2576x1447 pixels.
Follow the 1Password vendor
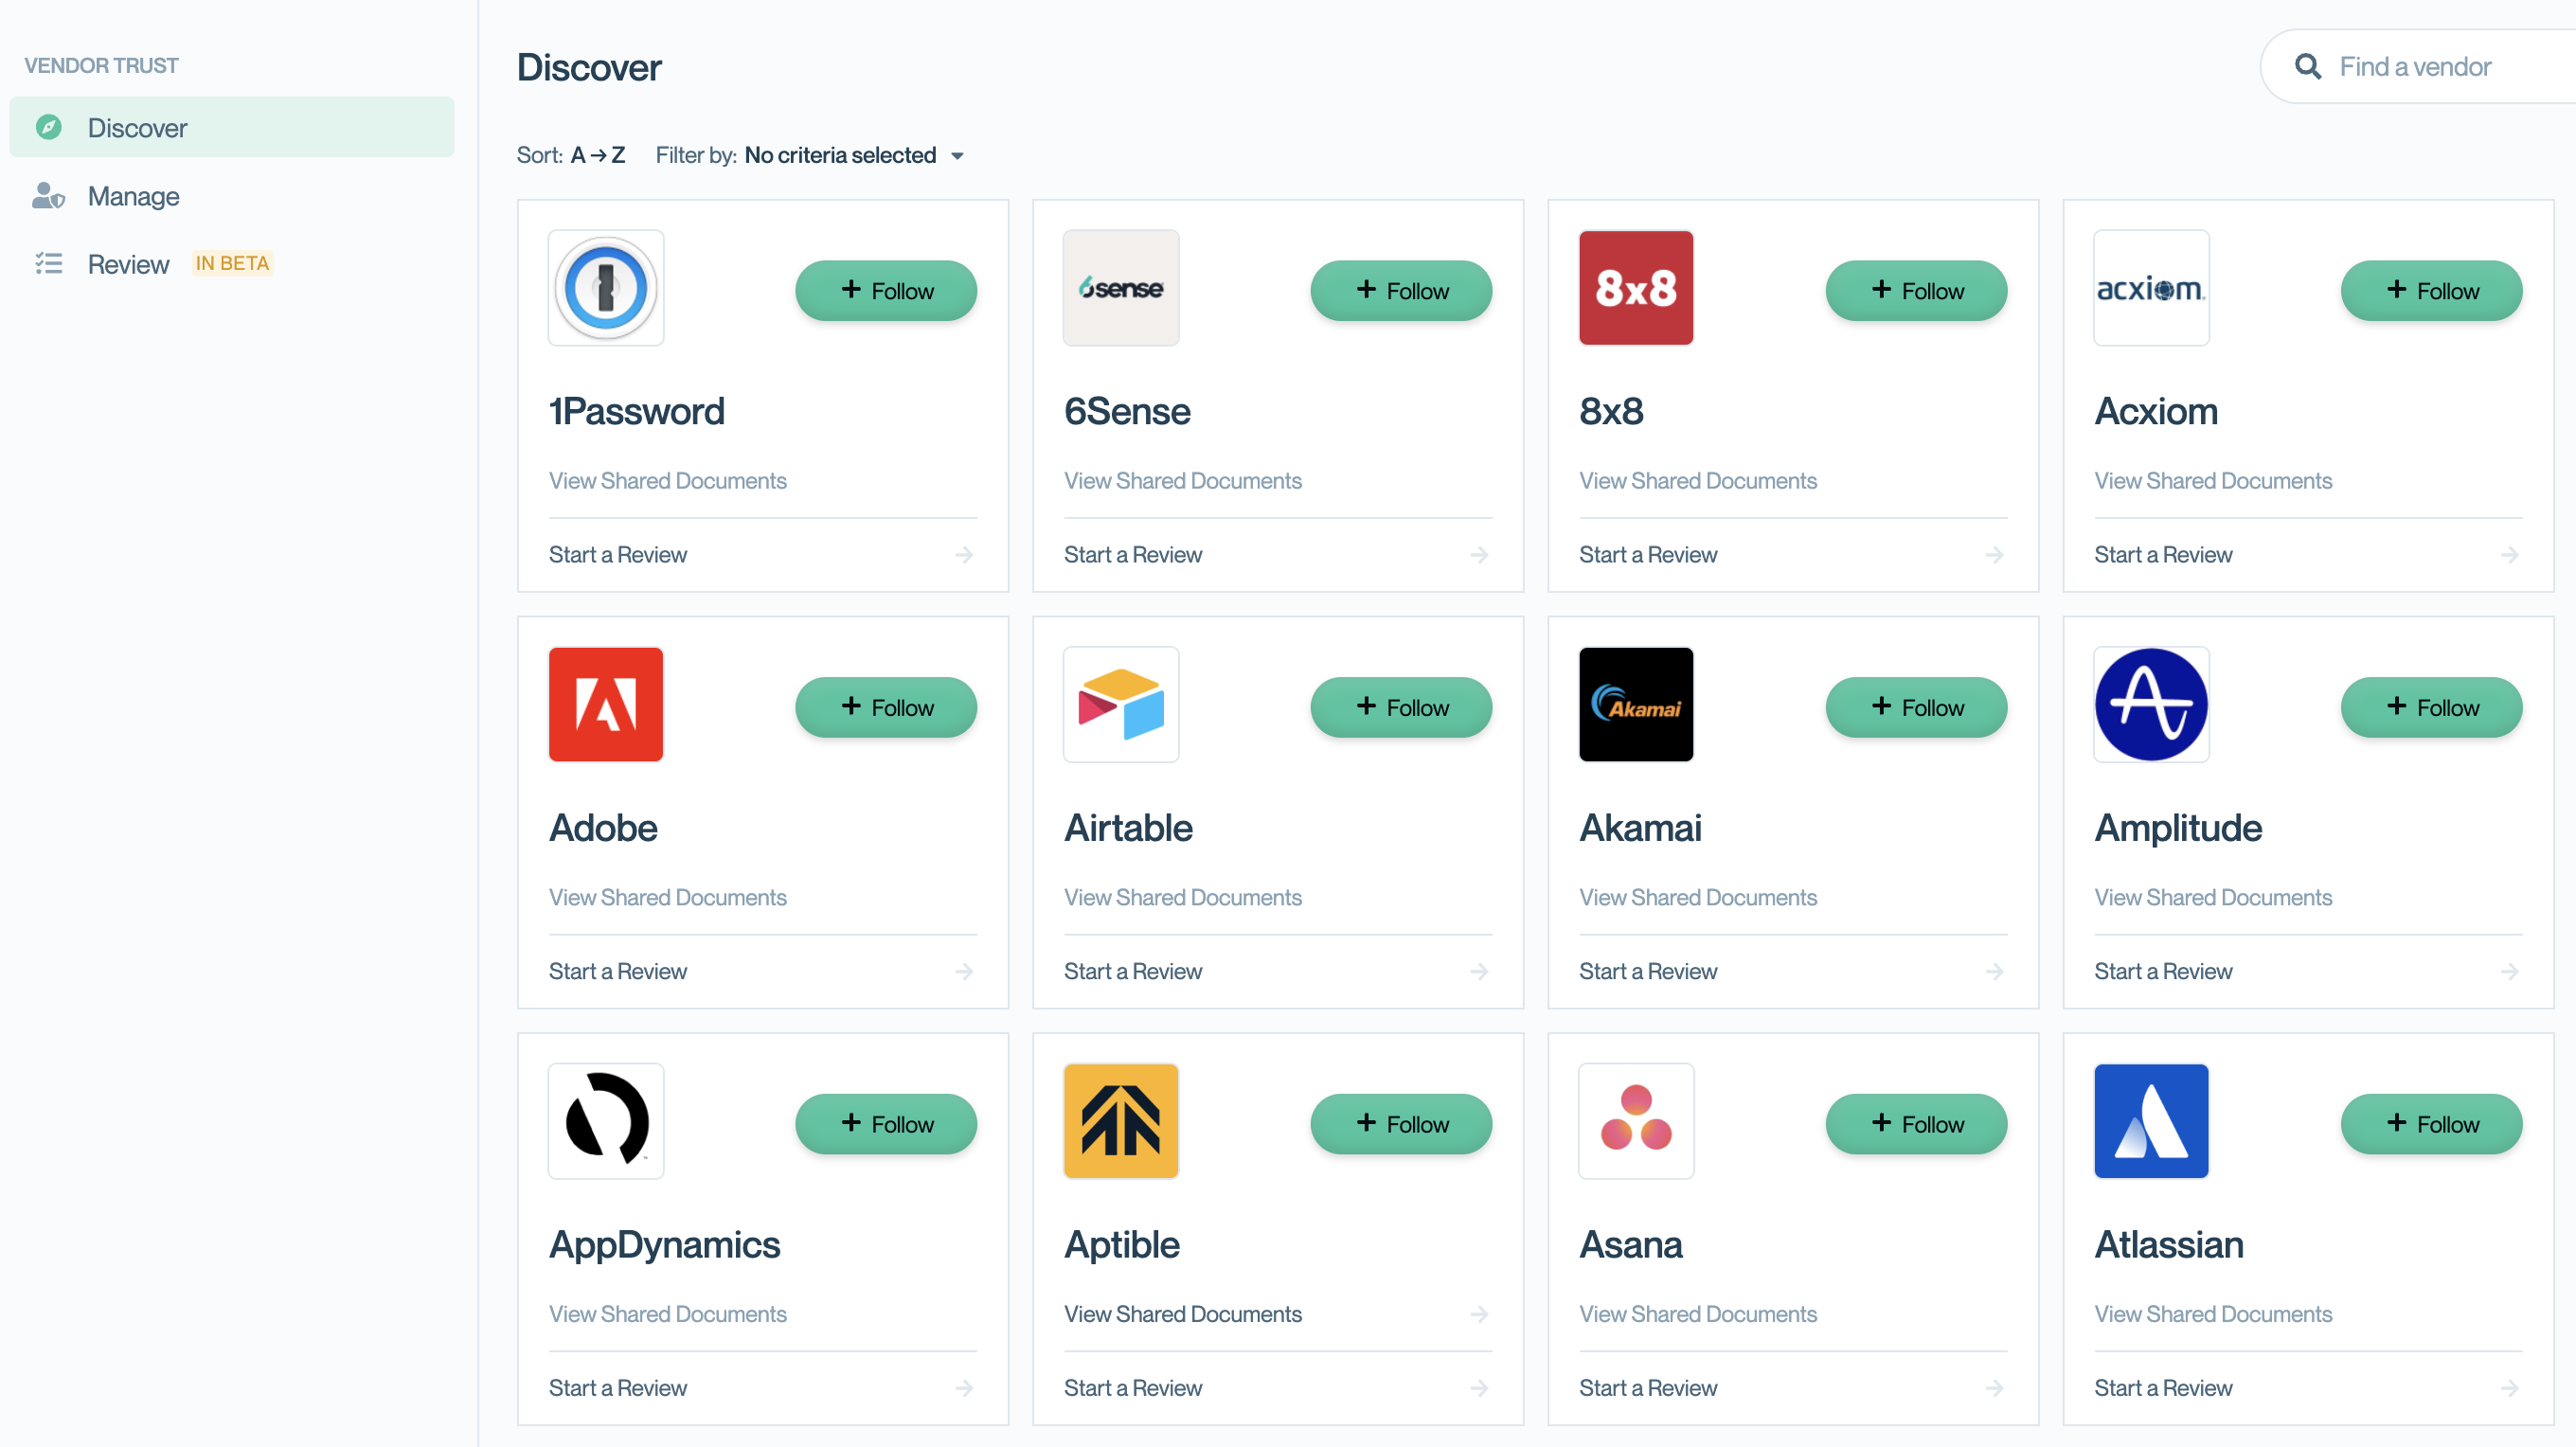[886, 291]
